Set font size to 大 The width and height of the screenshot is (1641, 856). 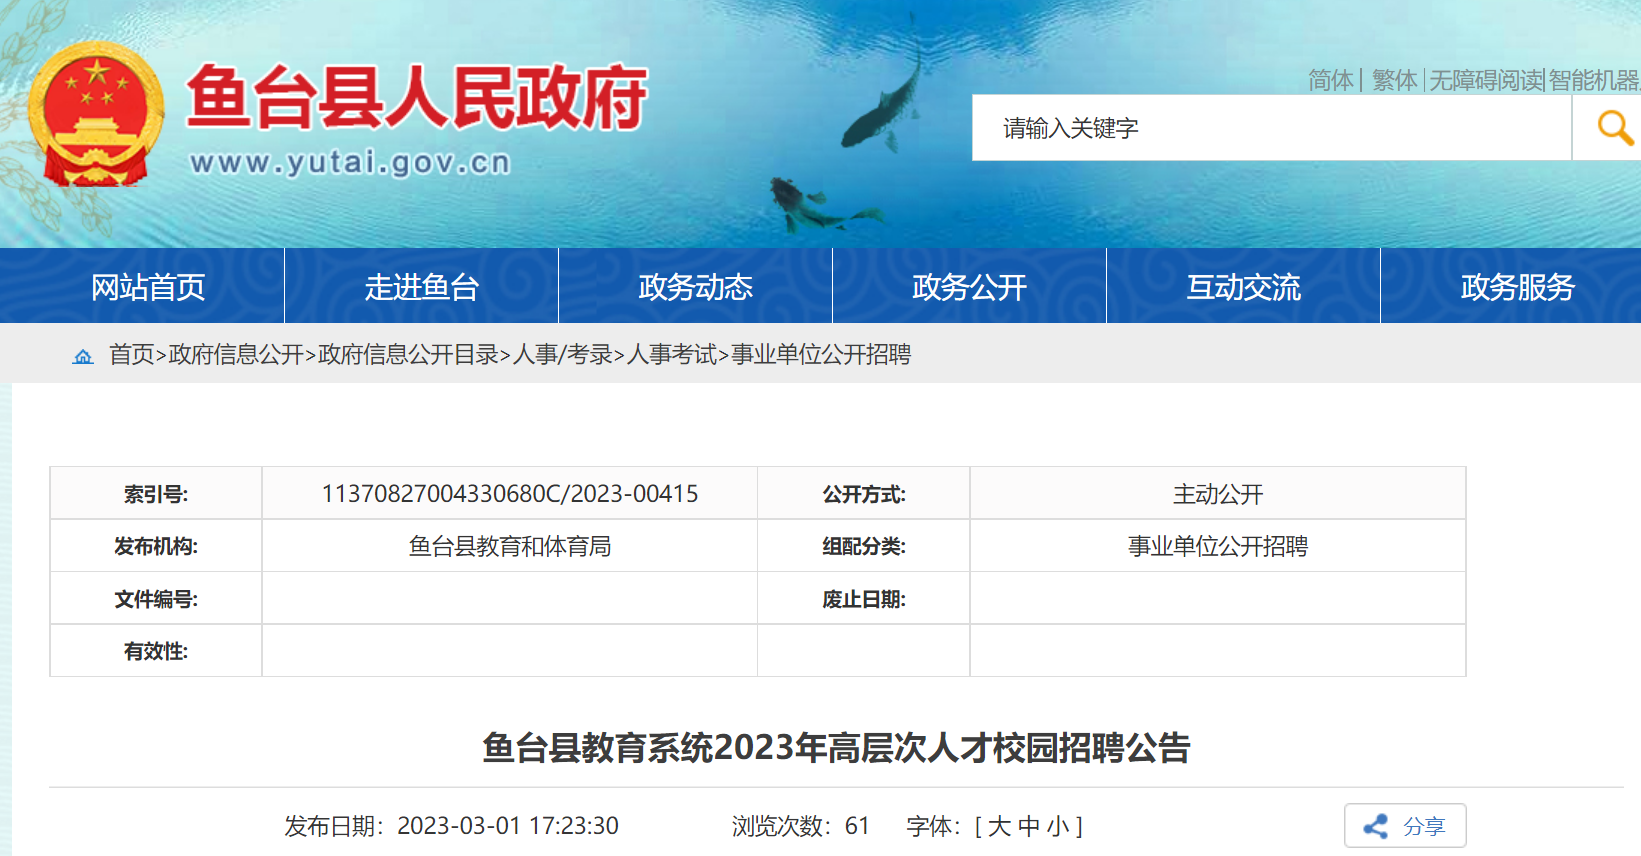999,827
